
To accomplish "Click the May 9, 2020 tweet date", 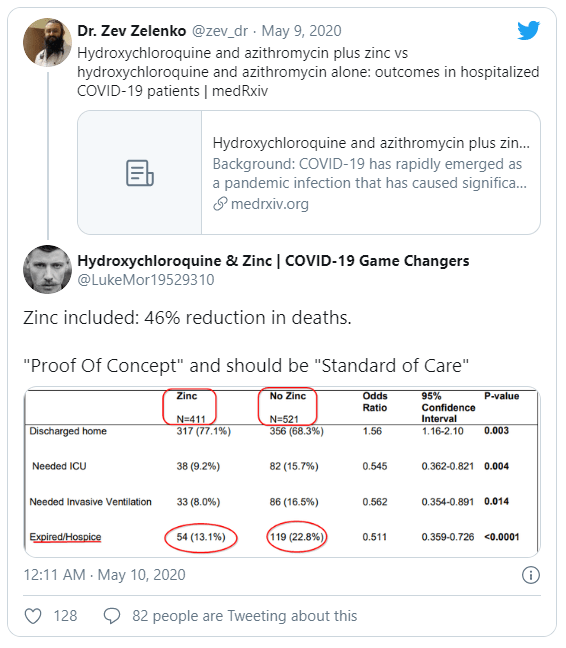I will 302,31.
